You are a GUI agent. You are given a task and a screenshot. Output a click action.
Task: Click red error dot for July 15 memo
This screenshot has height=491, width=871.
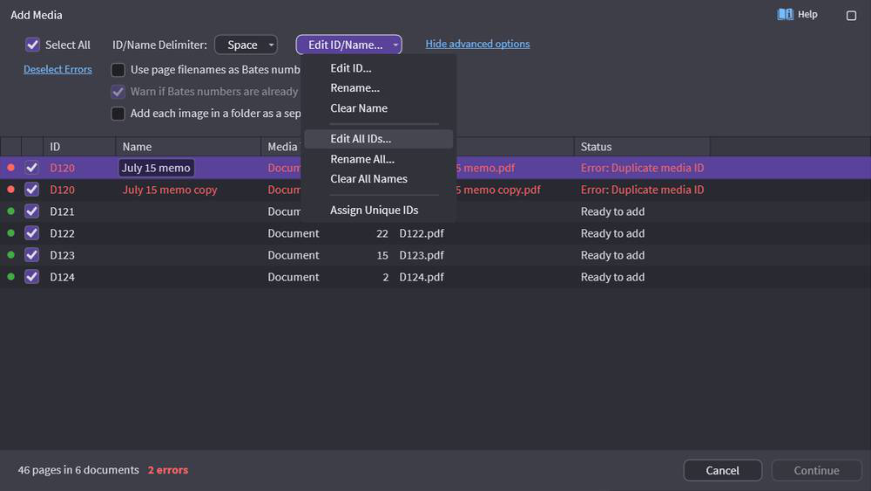(11, 167)
